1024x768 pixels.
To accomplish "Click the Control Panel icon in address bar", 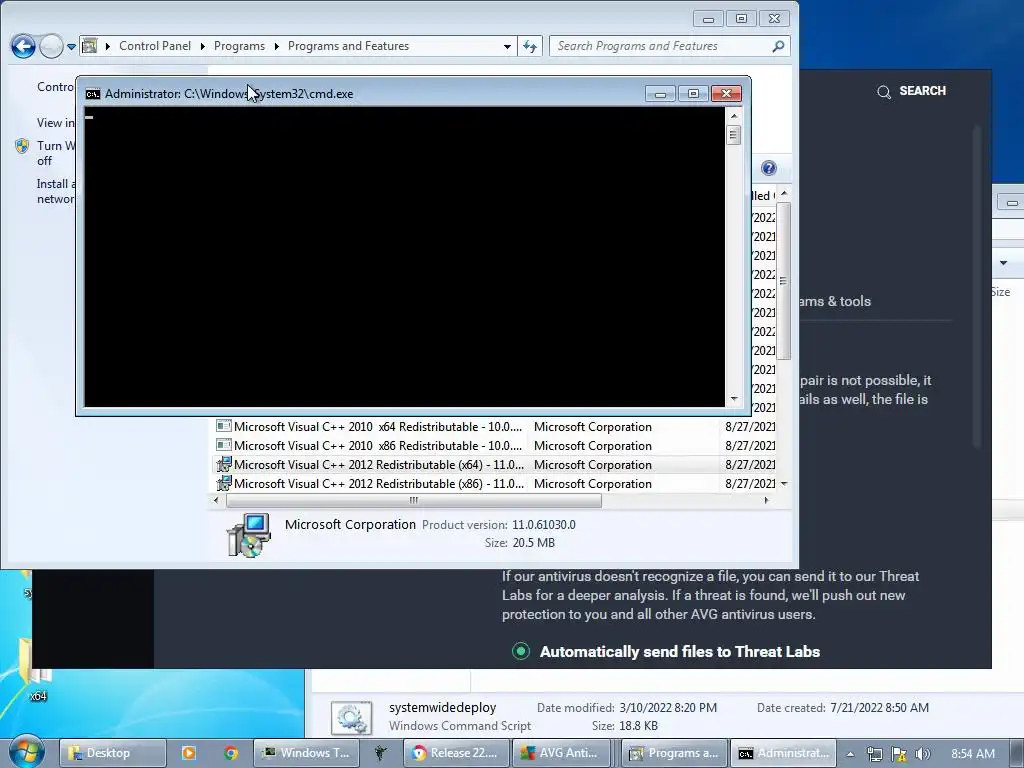I will (89, 46).
